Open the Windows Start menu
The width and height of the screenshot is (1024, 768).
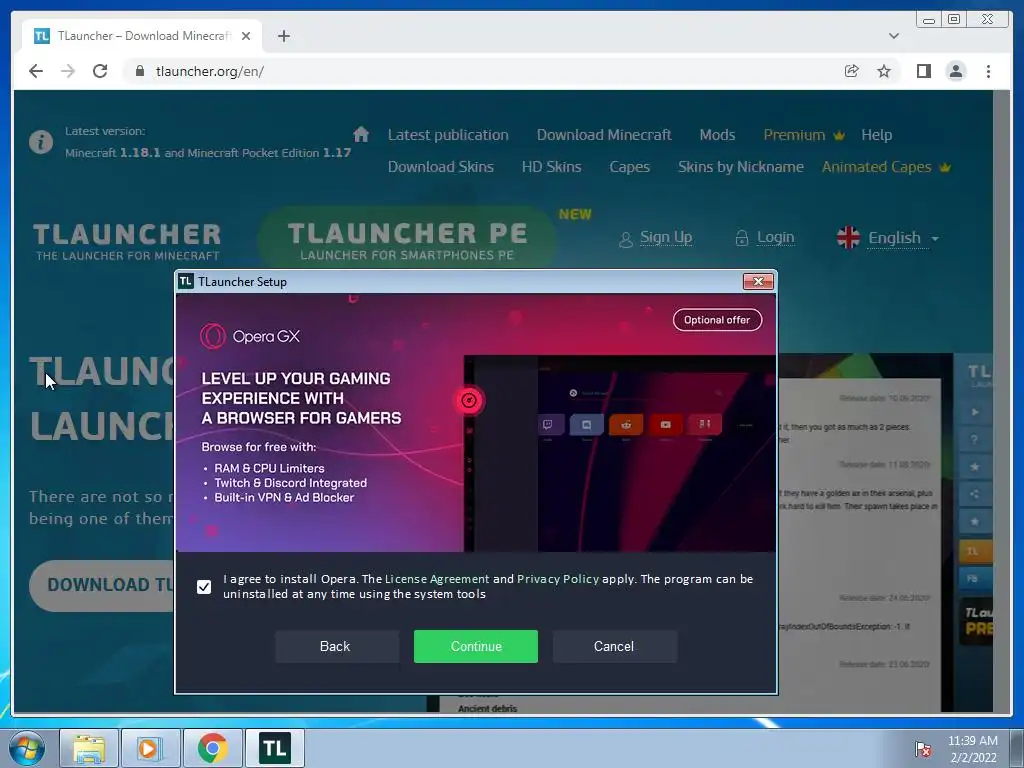pyautogui.click(x=26, y=748)
